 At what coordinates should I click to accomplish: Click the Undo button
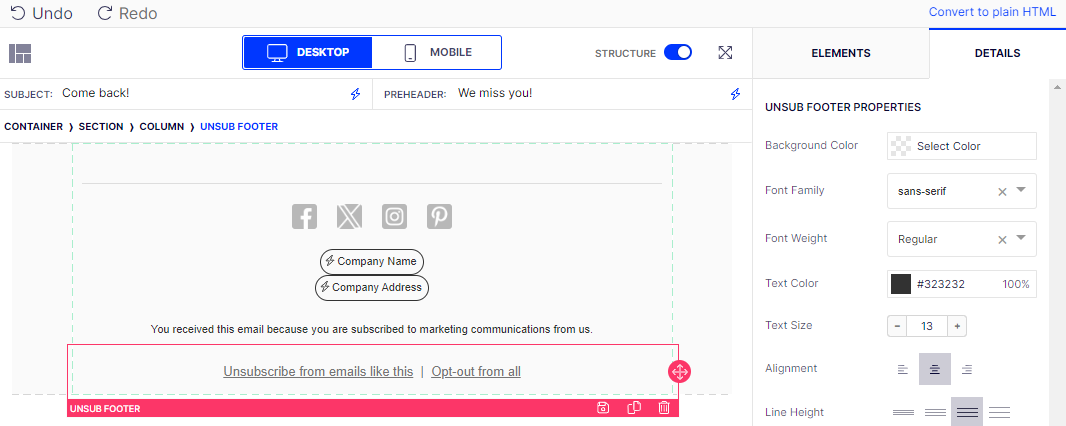pyautogui.click(x=42, y=14)
